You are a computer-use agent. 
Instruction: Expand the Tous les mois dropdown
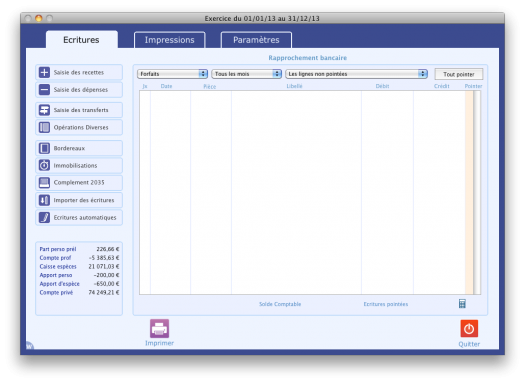pos(246,74)
